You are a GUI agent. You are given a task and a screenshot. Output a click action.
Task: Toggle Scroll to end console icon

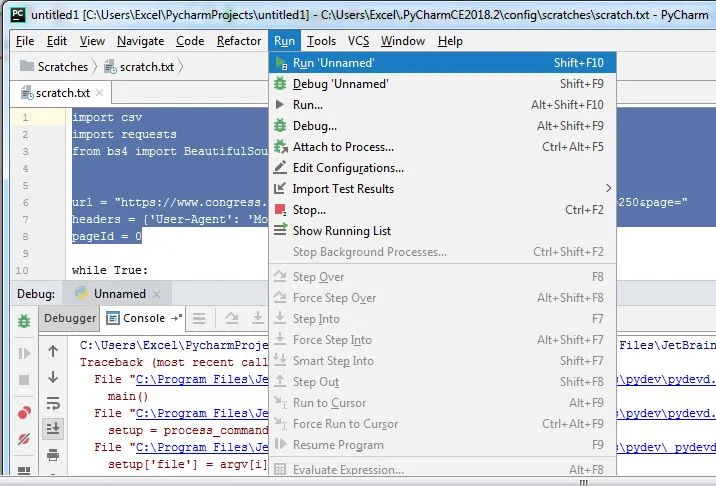(53, 428)
